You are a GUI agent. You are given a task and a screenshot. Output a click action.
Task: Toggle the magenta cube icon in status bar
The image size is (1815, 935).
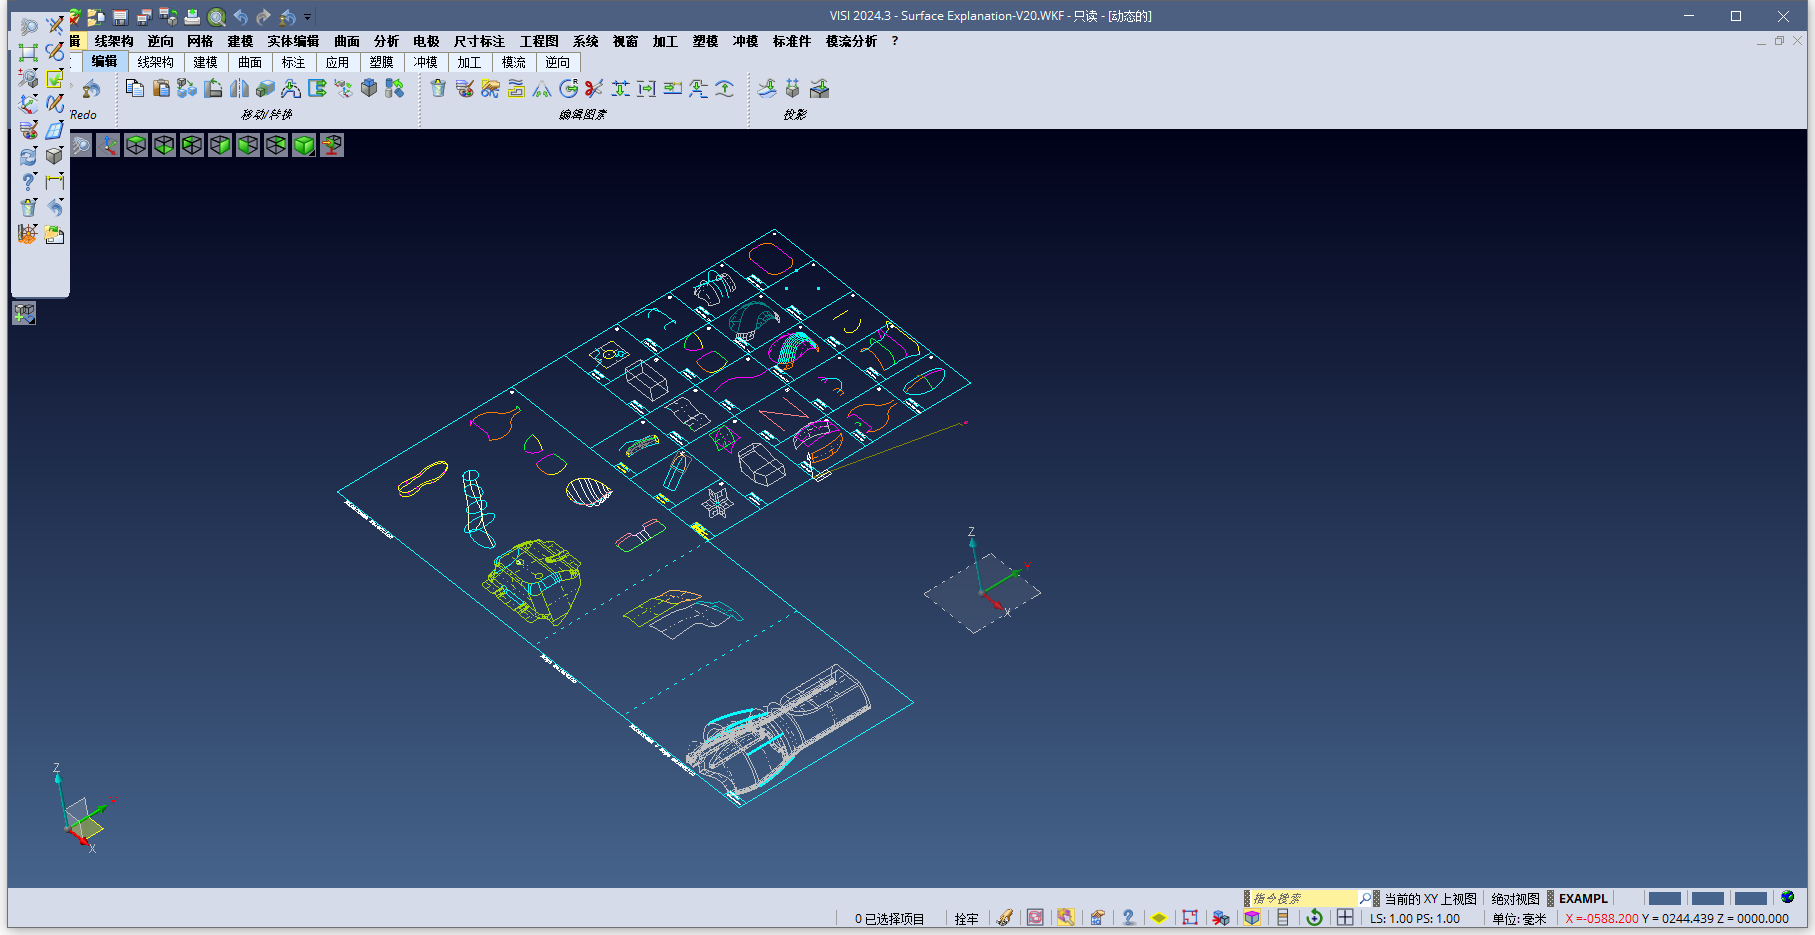pos(1252,918)
